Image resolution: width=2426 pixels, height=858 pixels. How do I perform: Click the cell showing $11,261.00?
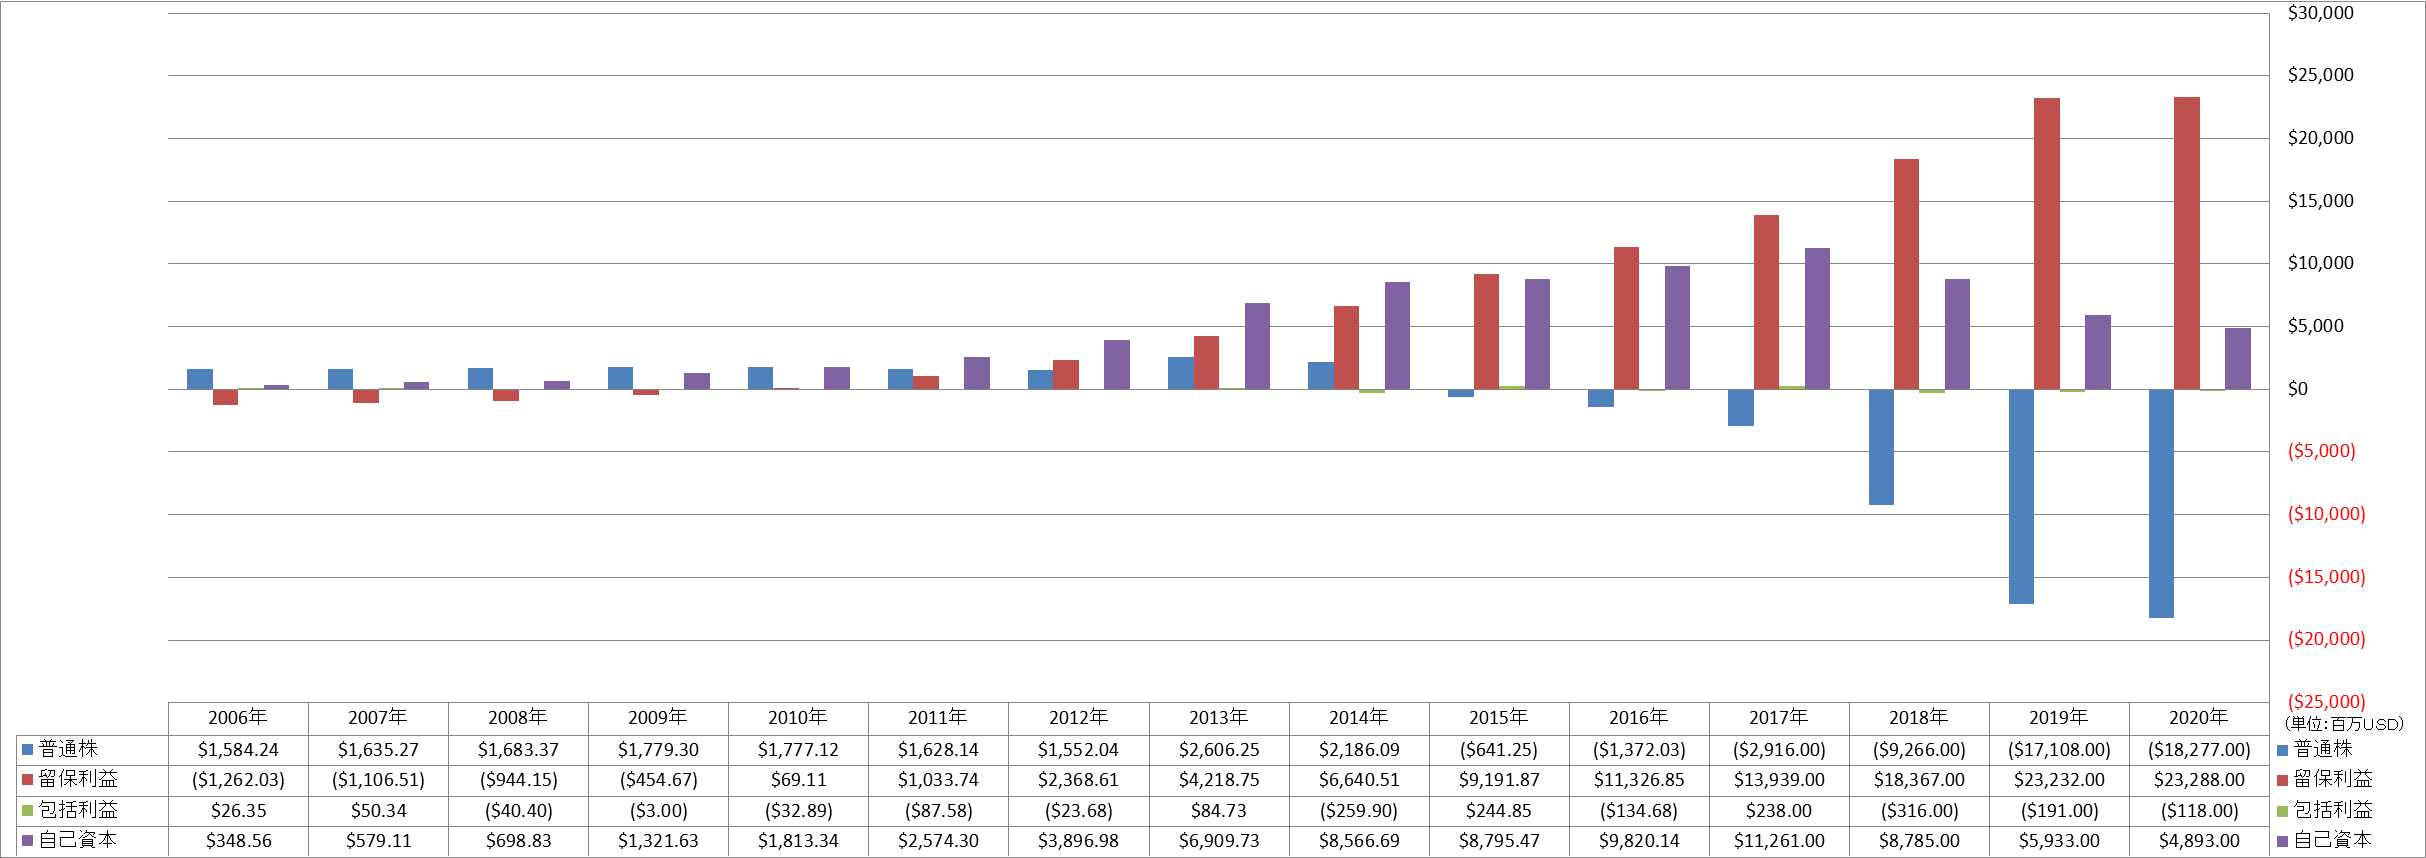(x=1779, y=840)
